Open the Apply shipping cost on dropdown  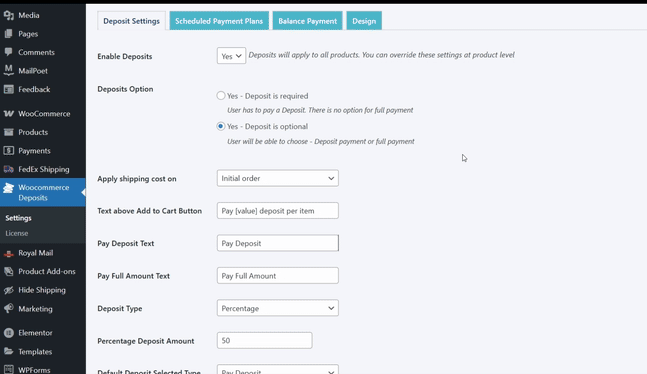click(278, 178)
